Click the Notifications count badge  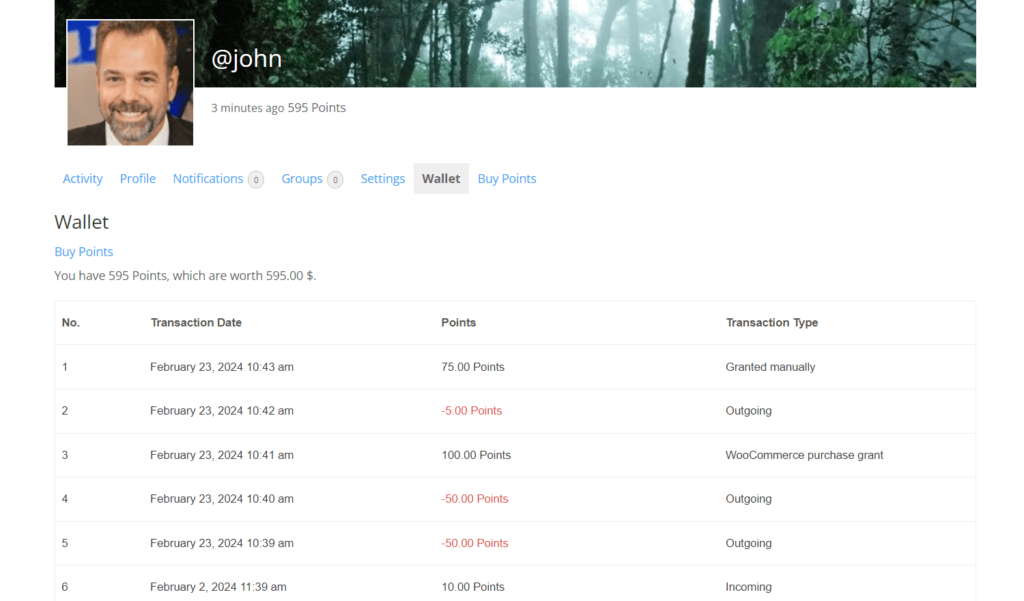point(256,180)
